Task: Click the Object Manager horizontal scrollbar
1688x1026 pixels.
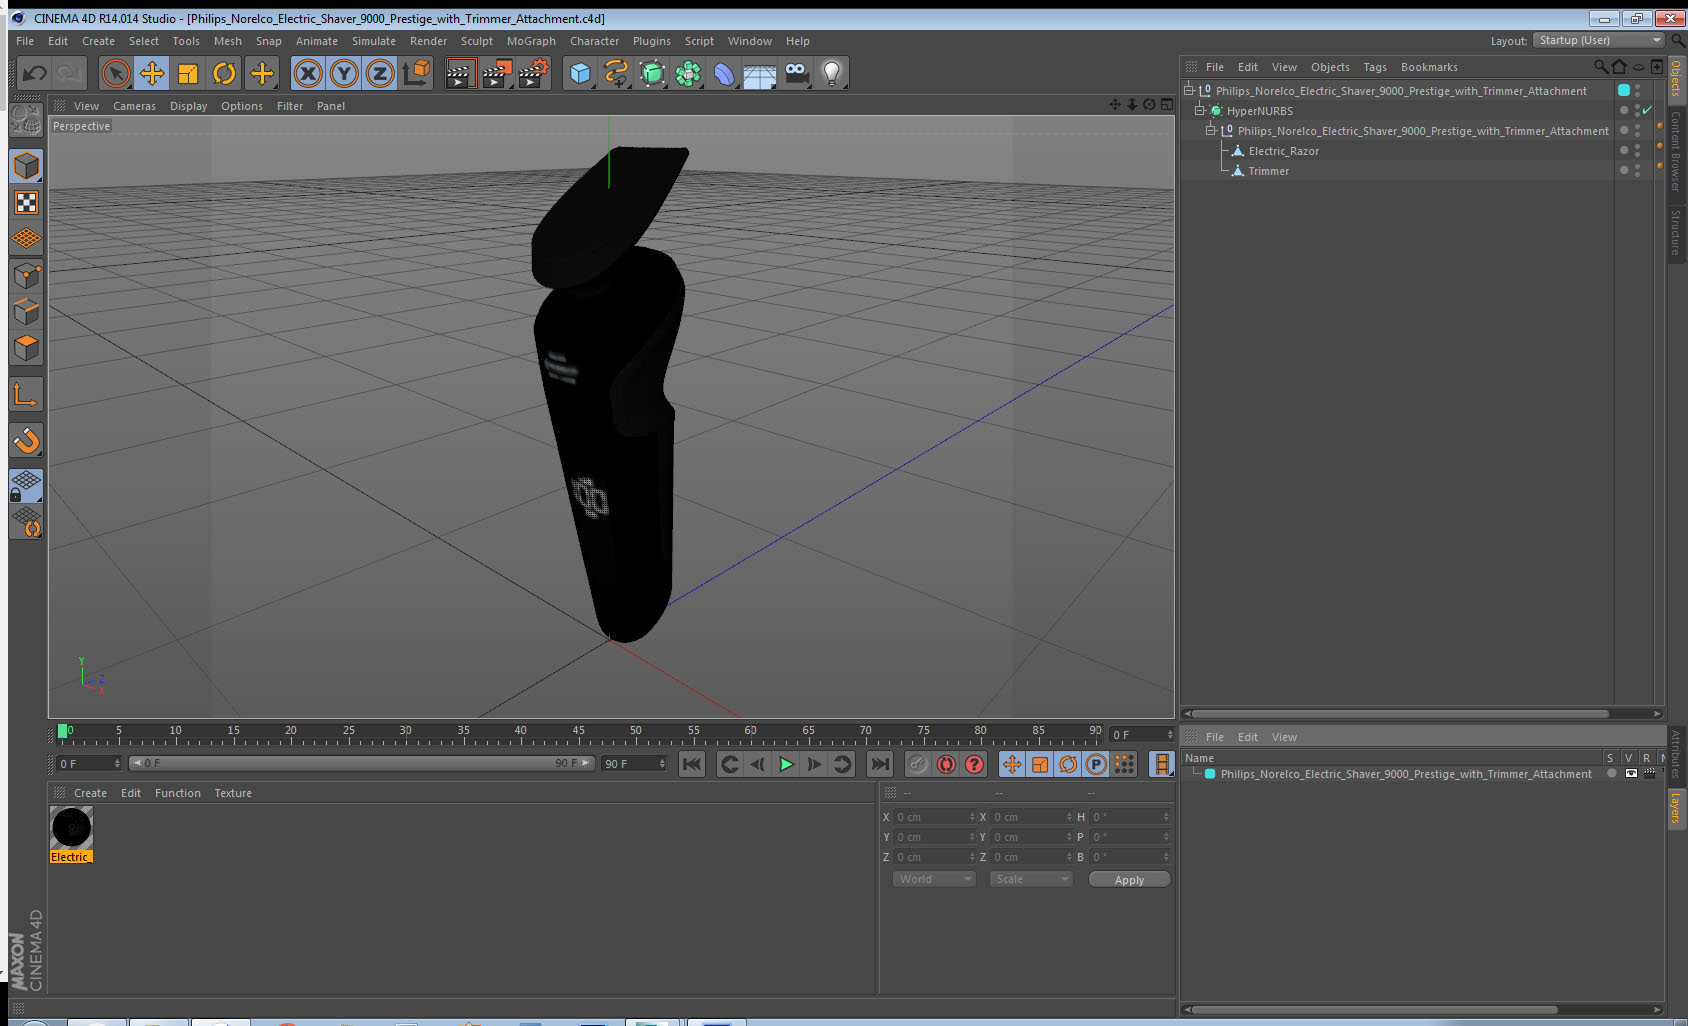Action: tap(1400, 714)
